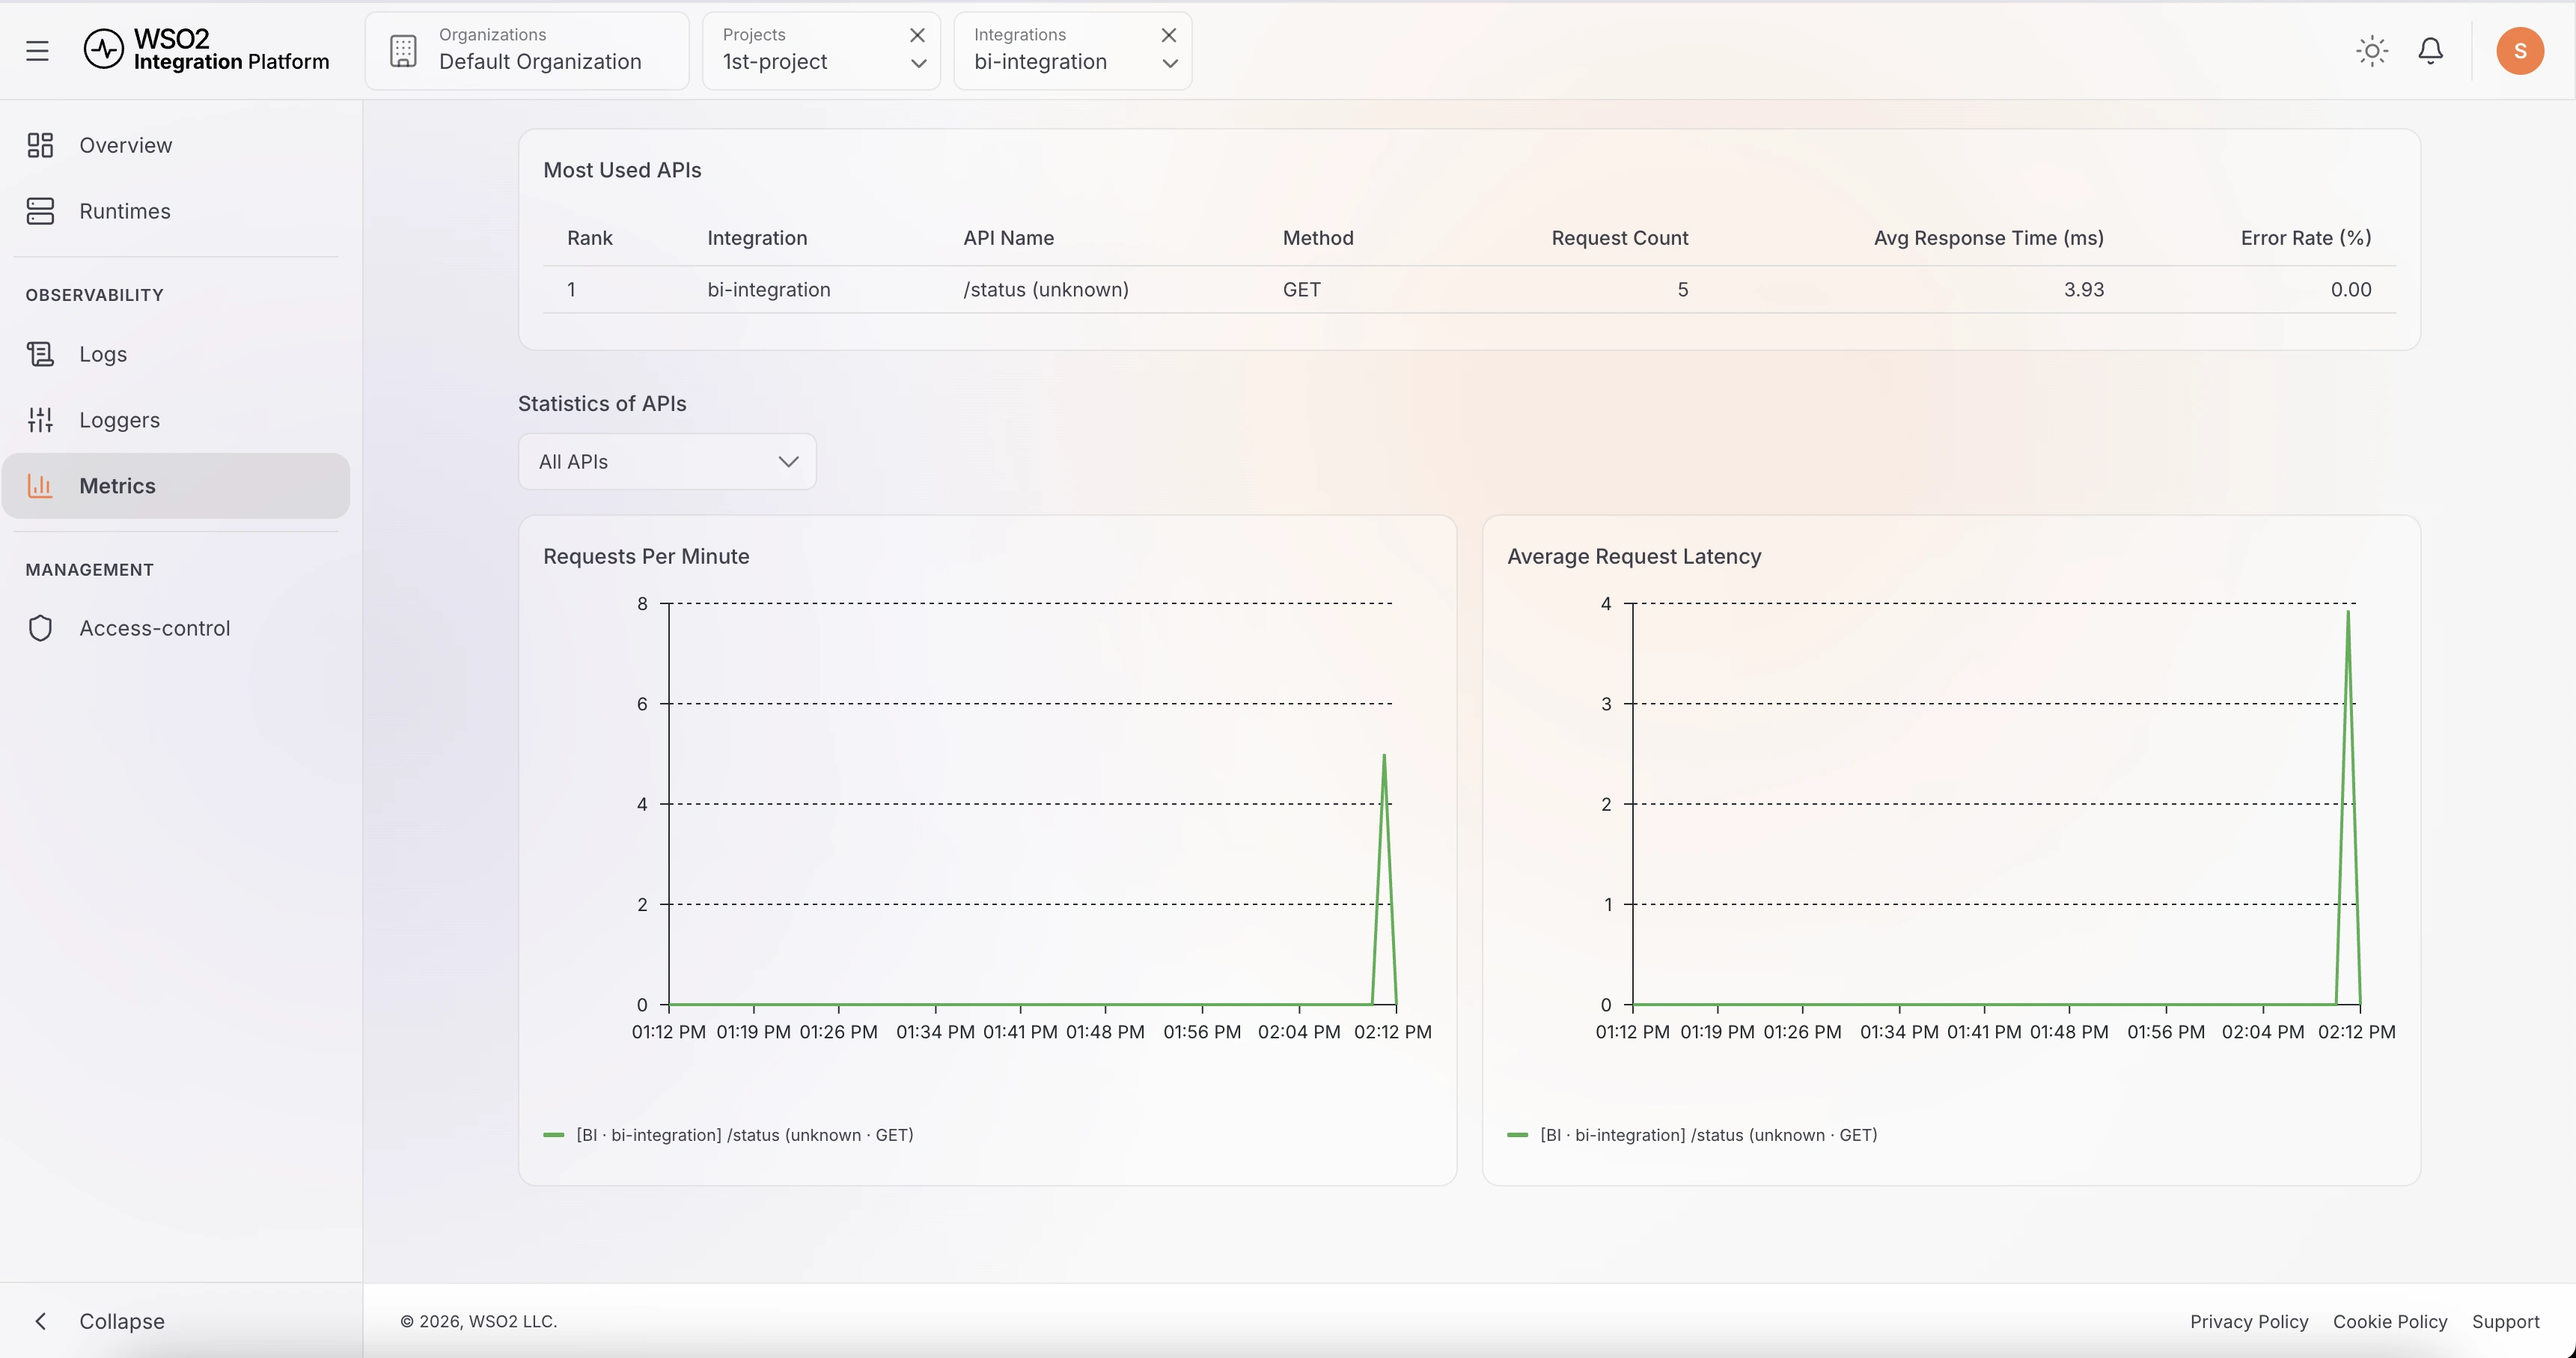This screenshot has height=1358, width=2576.
Task: Open the All APIs dropdown
Action: click(667, 462)
